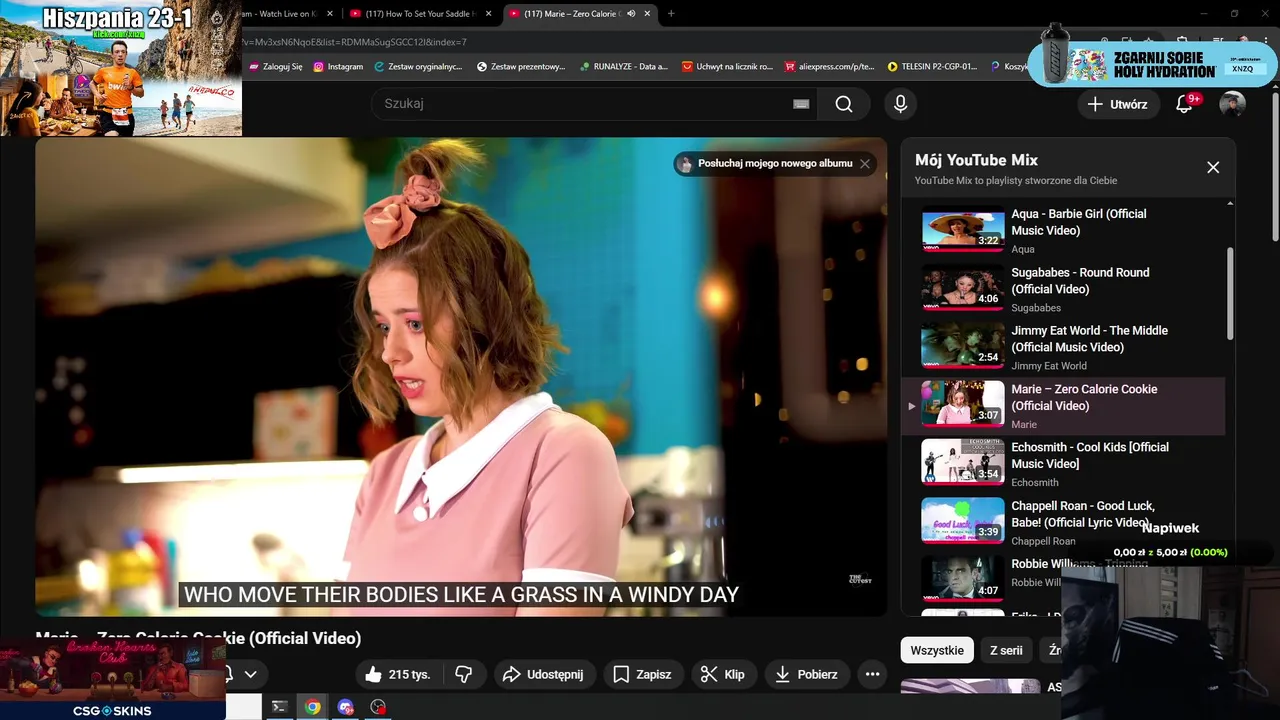Open the notifications bell
This screenshot has width=1280, height=720.
click(x=1185, y=104)
